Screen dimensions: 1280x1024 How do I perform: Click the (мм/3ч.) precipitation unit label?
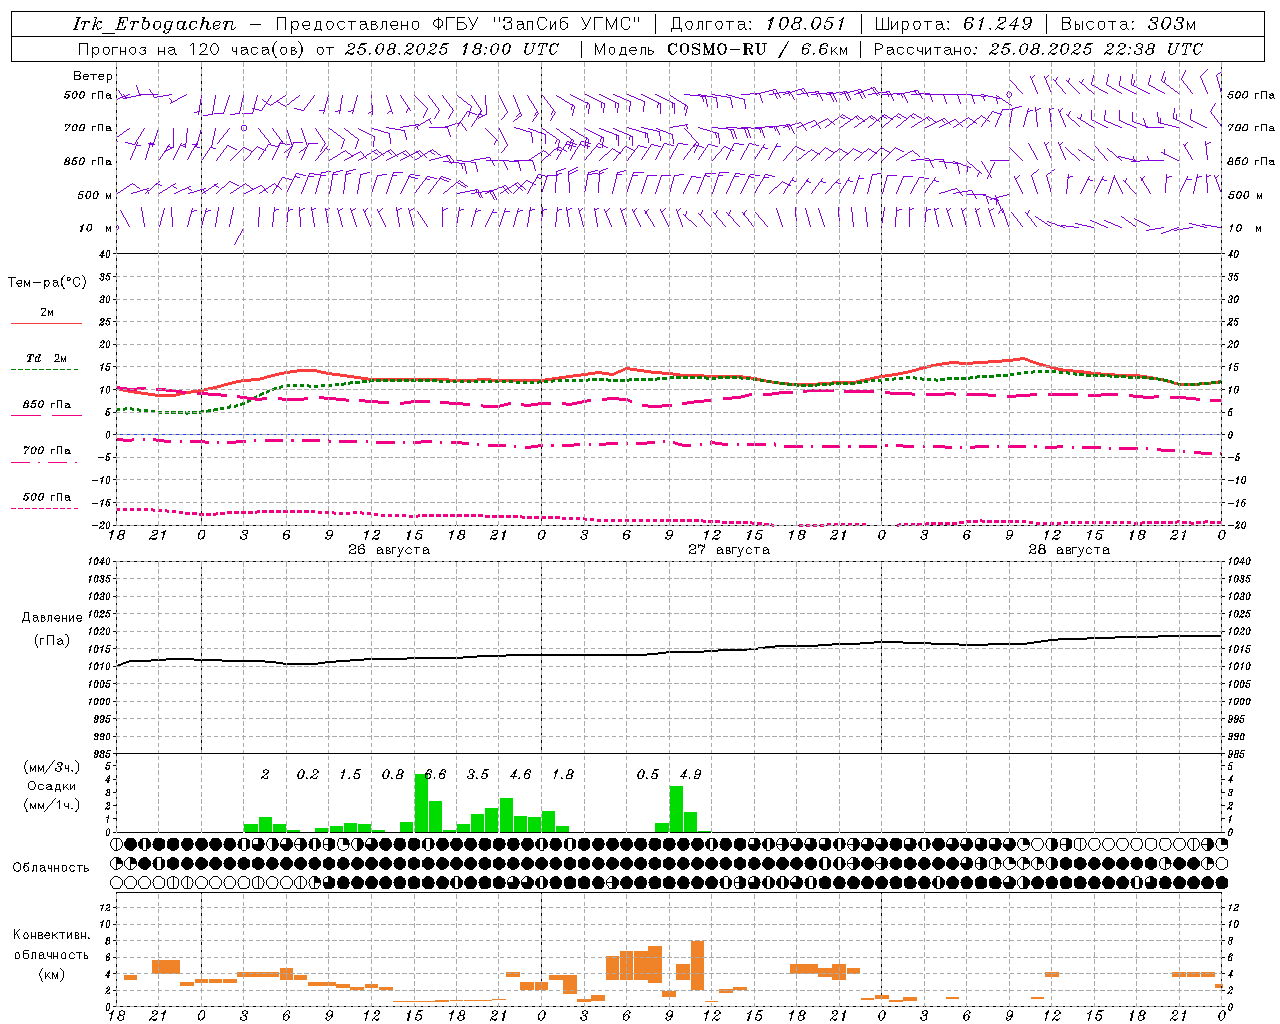point(52,768)
